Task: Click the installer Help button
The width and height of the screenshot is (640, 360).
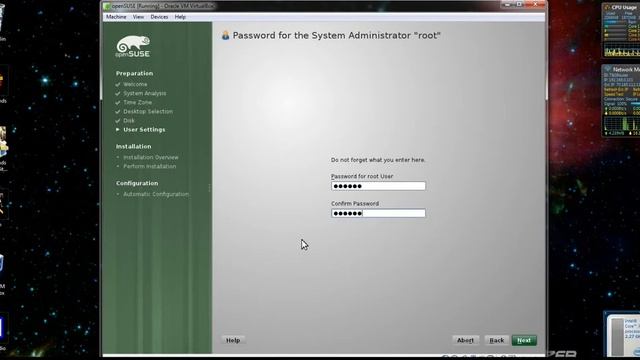Action: (233, 340)
